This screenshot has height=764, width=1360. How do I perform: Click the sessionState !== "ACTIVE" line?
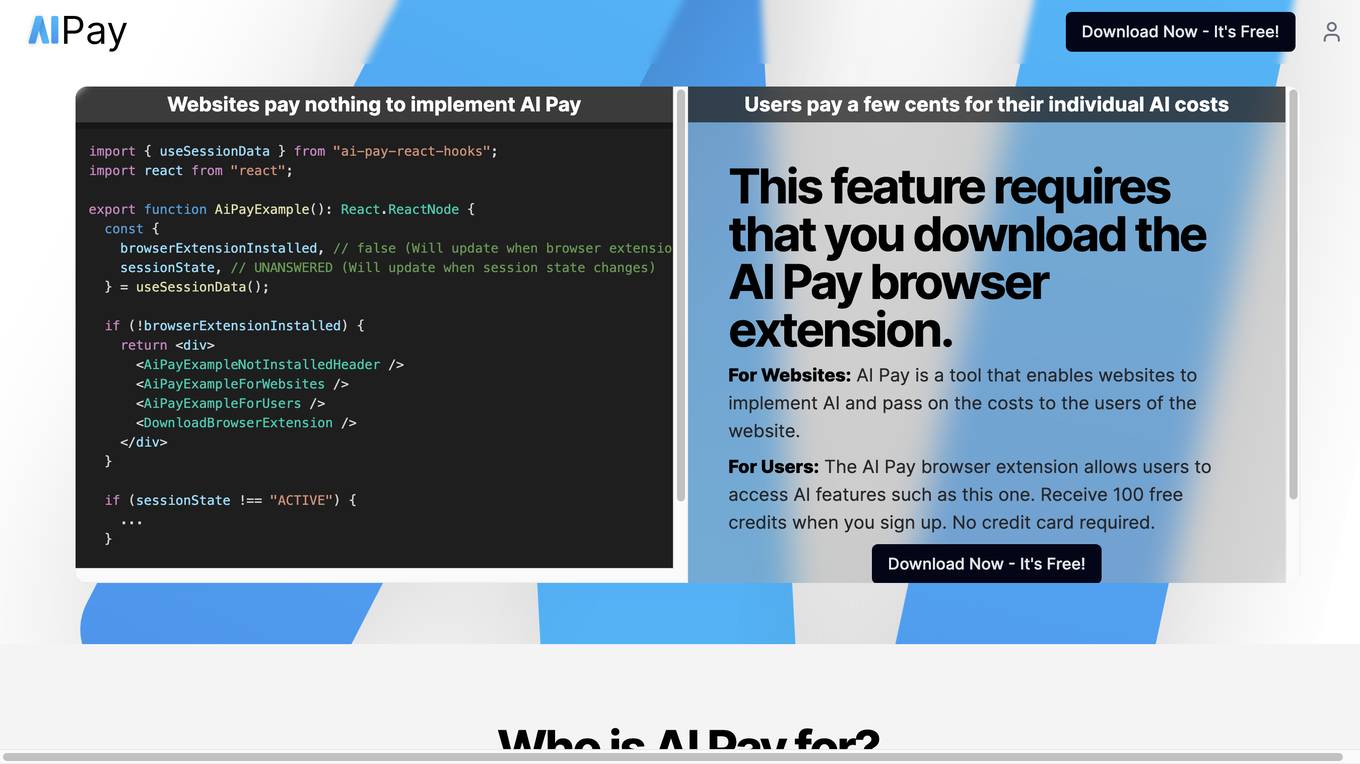[231, 500]
